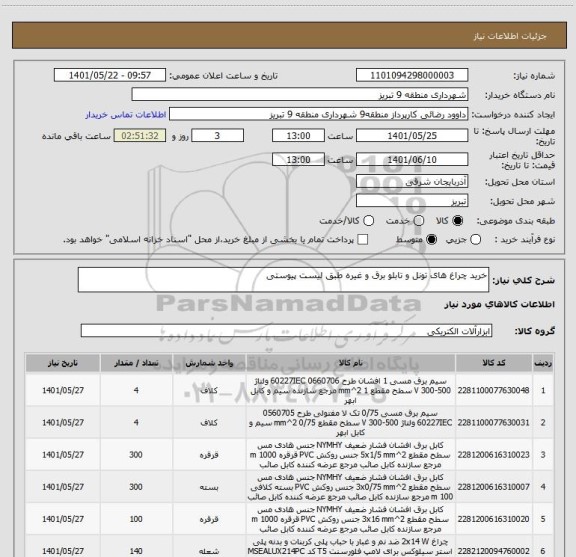Screen dimensions: 576x557
Task: Click the ردیف column header
Action: point(543,363)
